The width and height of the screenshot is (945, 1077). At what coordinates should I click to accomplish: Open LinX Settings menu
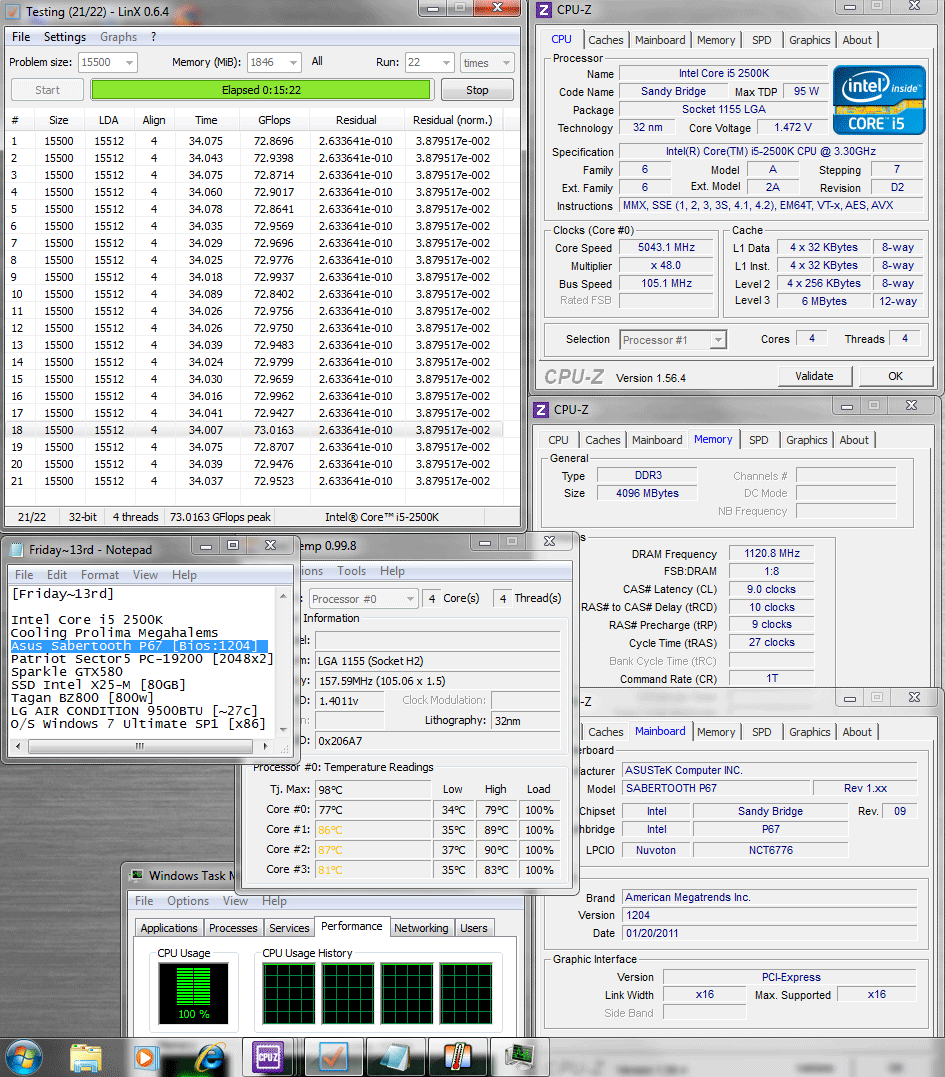pos(65,37)
